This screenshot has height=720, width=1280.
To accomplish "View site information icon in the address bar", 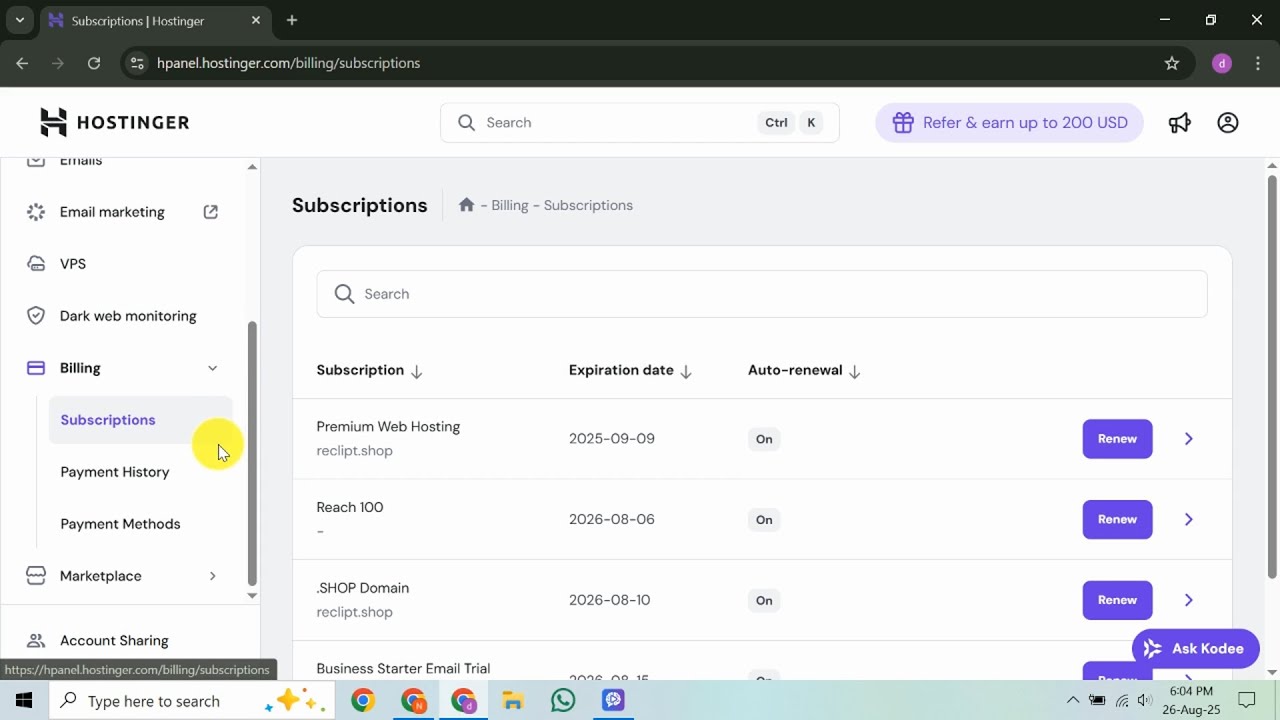I will 137,63.
